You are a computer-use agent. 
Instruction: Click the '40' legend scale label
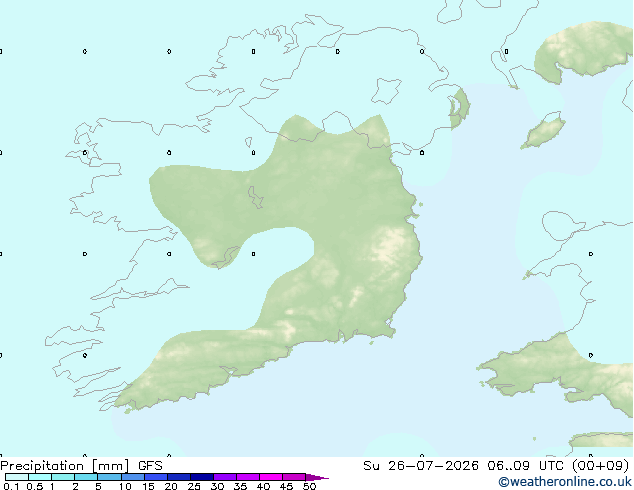pos(263,486)
